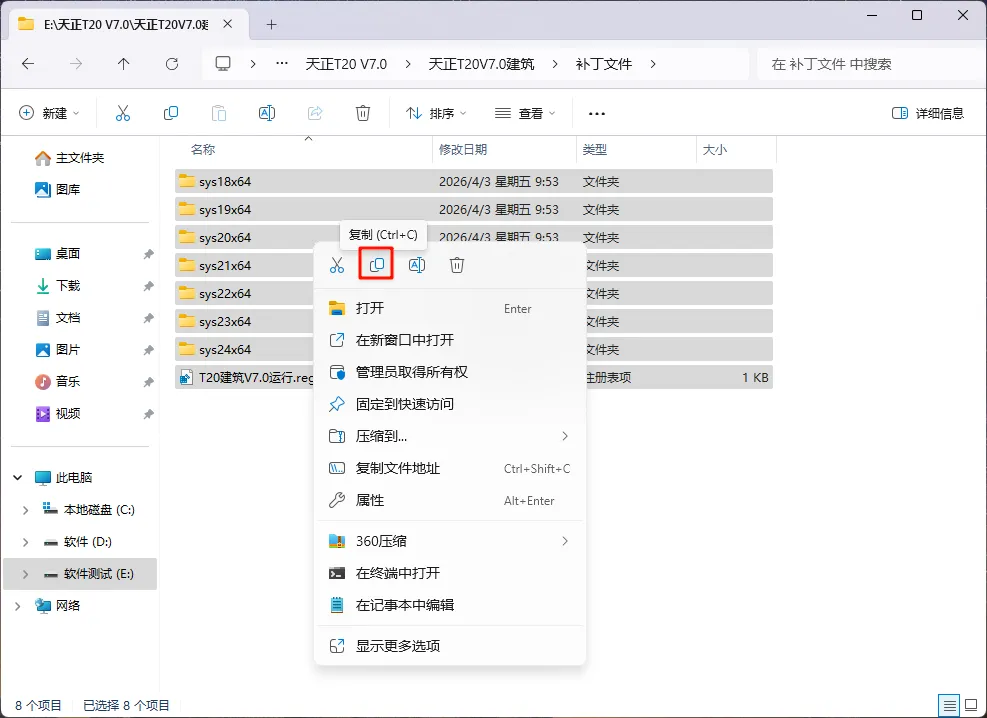Screen dimensions: 987x718
Task: Close the current Explorer tab
Action: tap(228, 24)
